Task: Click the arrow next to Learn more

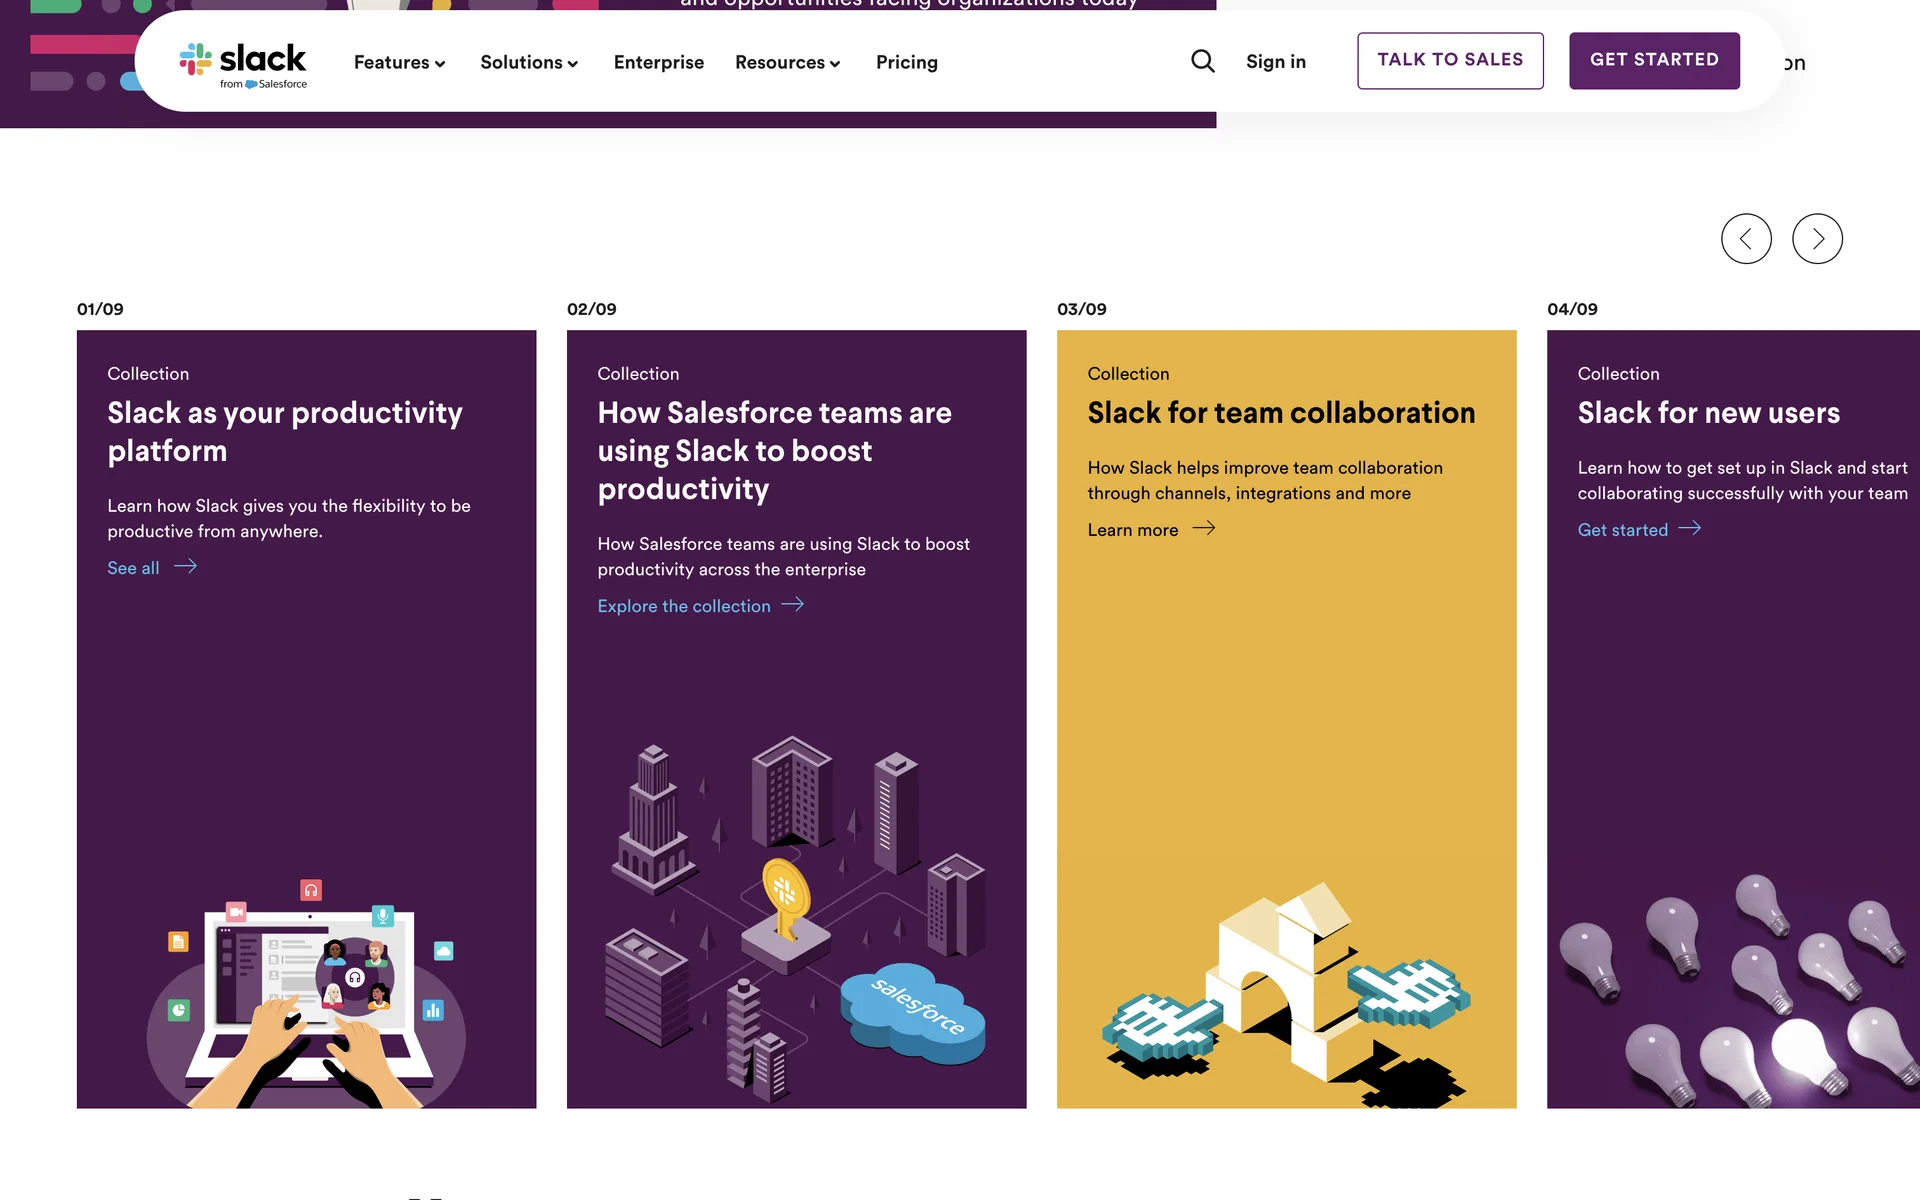Action: click(1204, 529)
